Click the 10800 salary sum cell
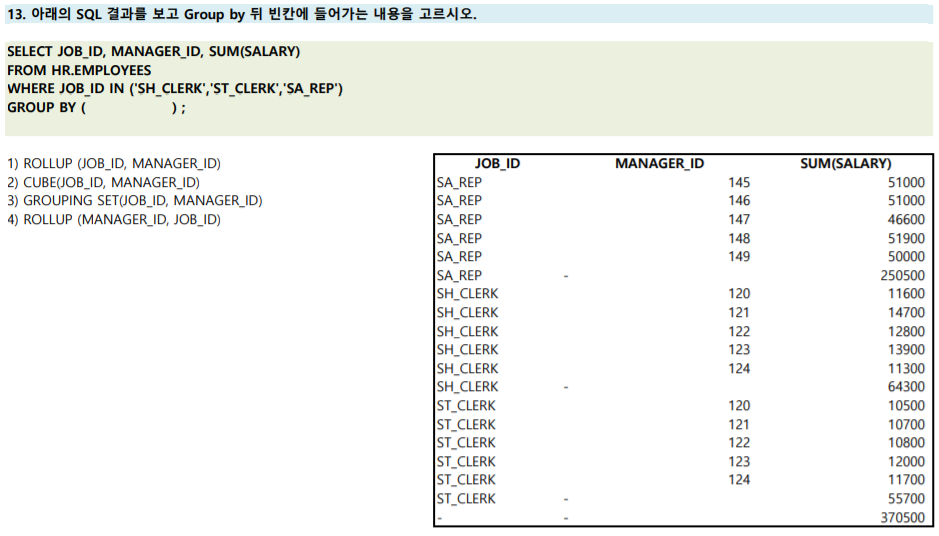The image size is (939, 536). point(906,443)
